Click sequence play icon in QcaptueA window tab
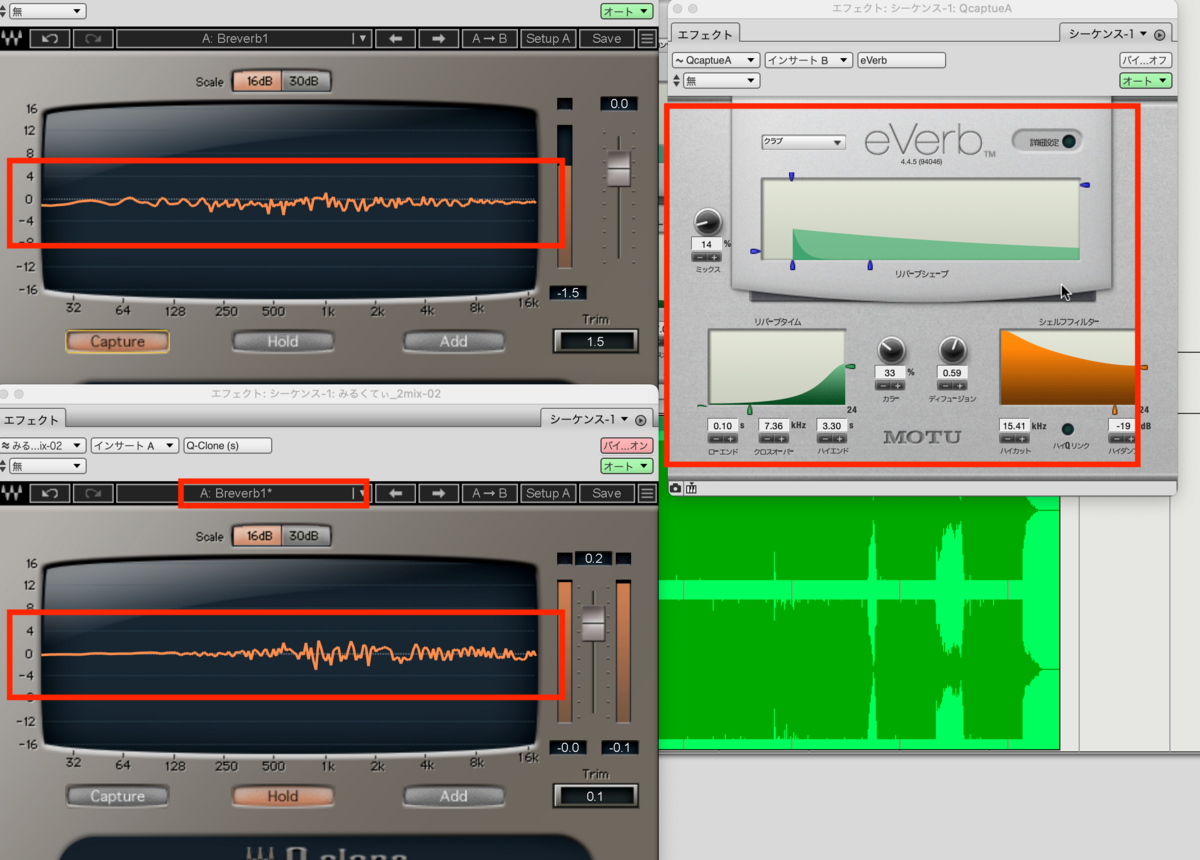Screen dimensions: 1200x860 (1160, 34)
